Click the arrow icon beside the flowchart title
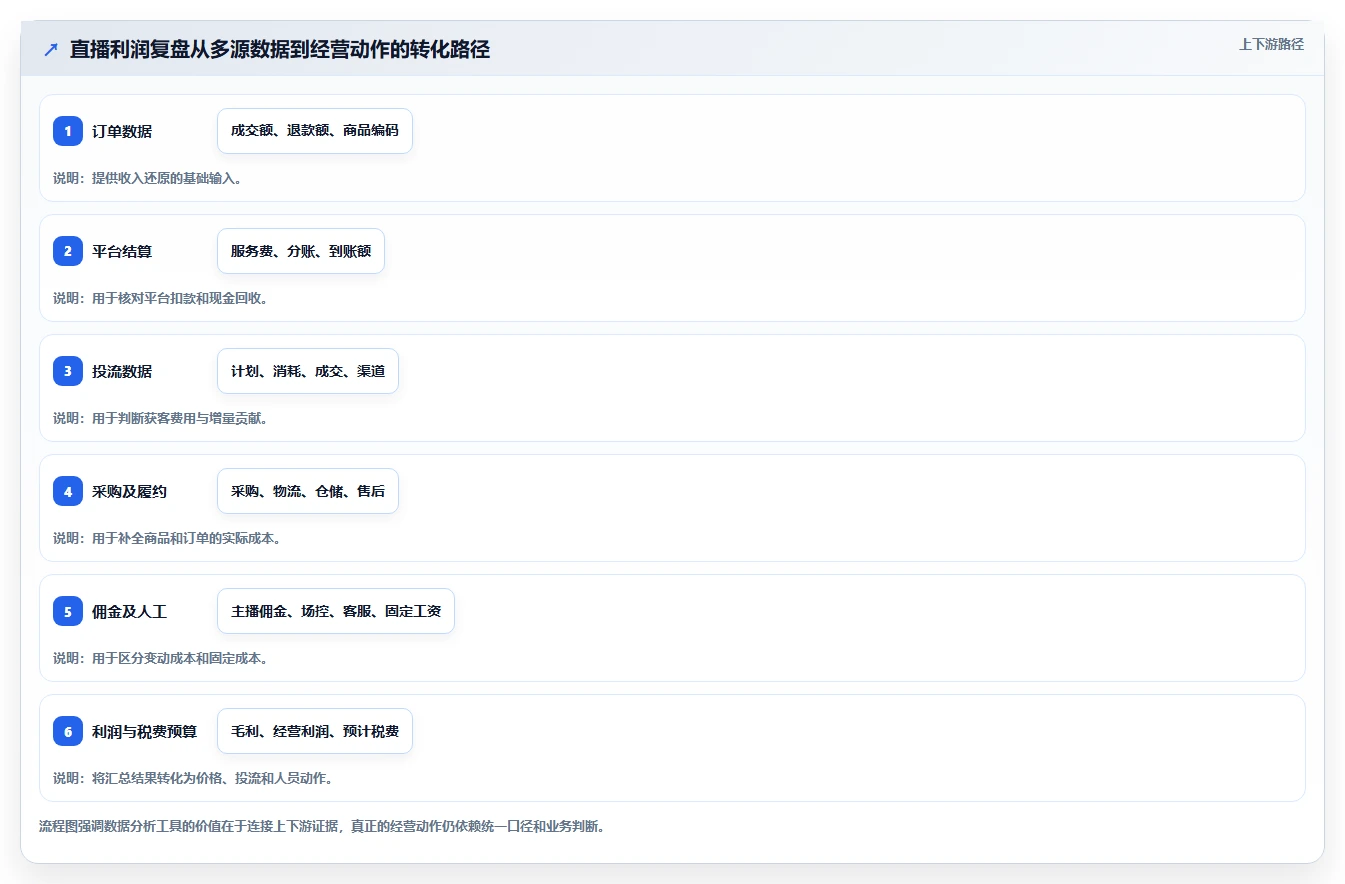The width and height of the screenshot is (1345, 884). point(51,50)
